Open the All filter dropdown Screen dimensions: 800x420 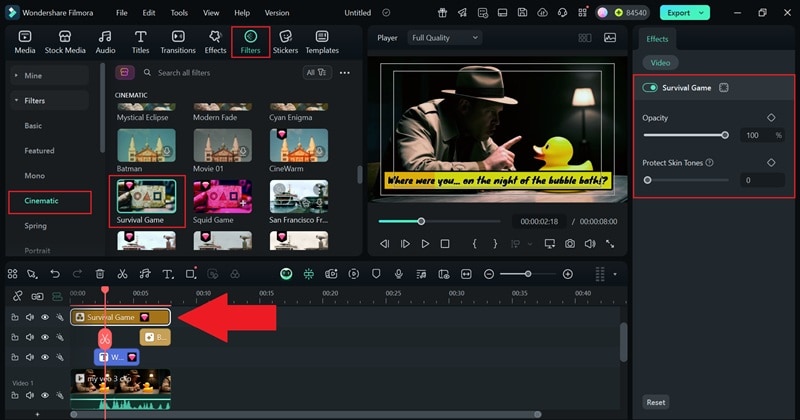pos(316,72)
